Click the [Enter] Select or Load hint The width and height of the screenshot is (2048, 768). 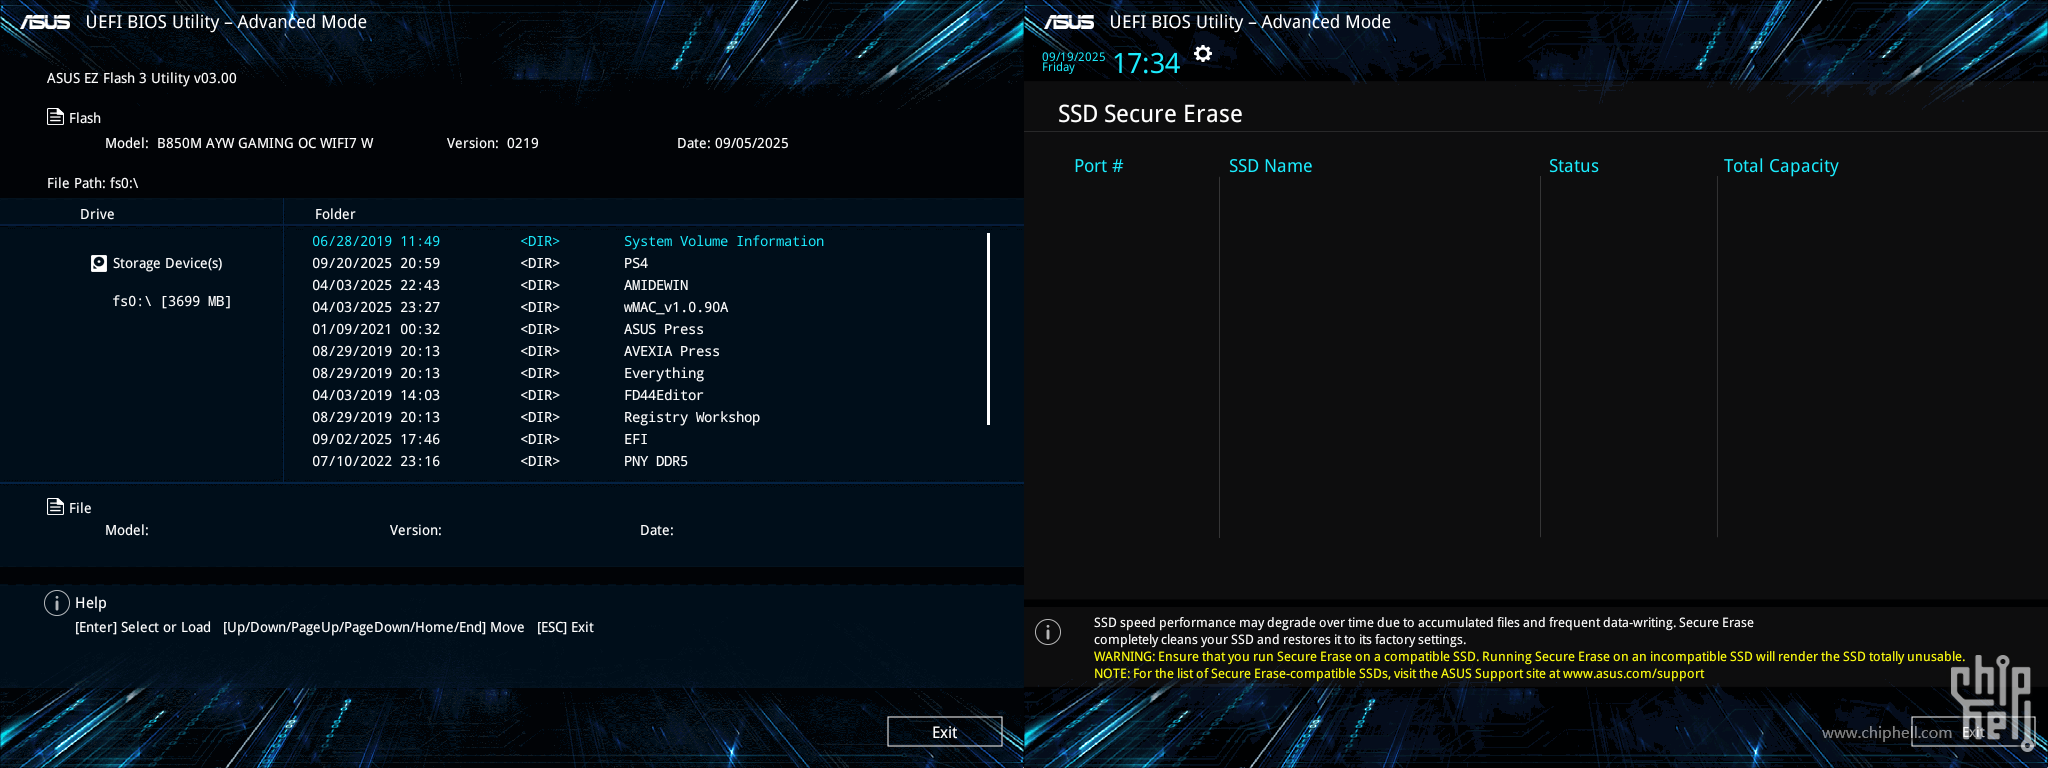click(x=143, y=627)
